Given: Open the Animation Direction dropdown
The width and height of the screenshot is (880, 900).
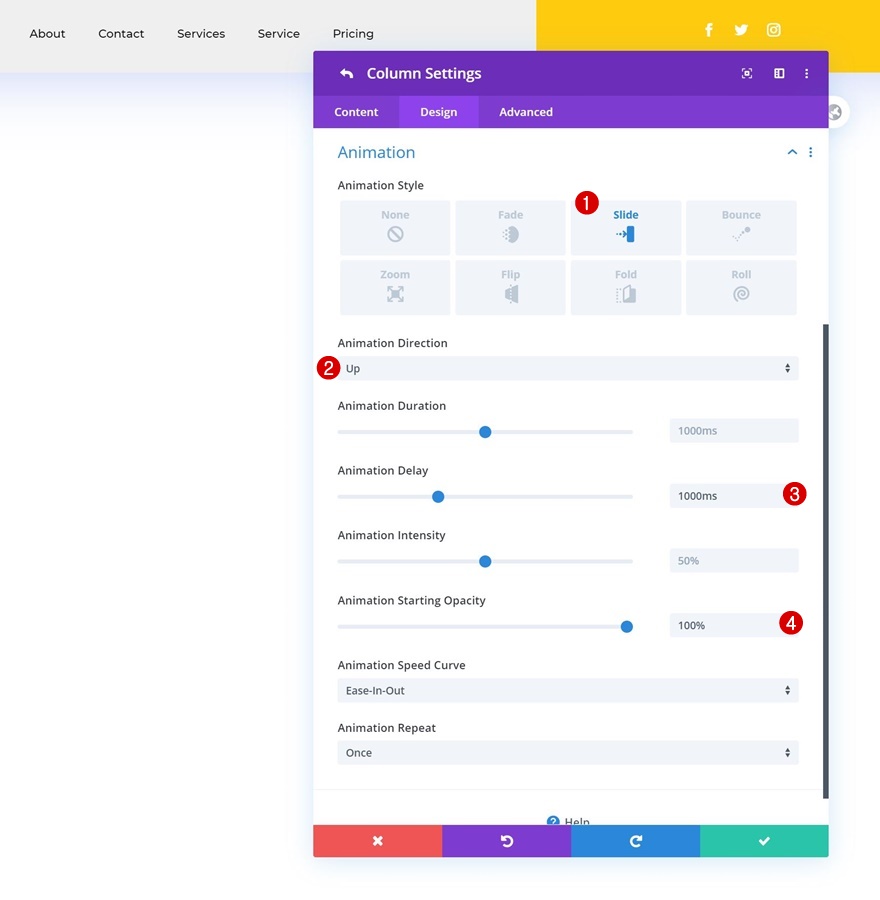Looking at the screenshot, I should click(x=568, y=368).
